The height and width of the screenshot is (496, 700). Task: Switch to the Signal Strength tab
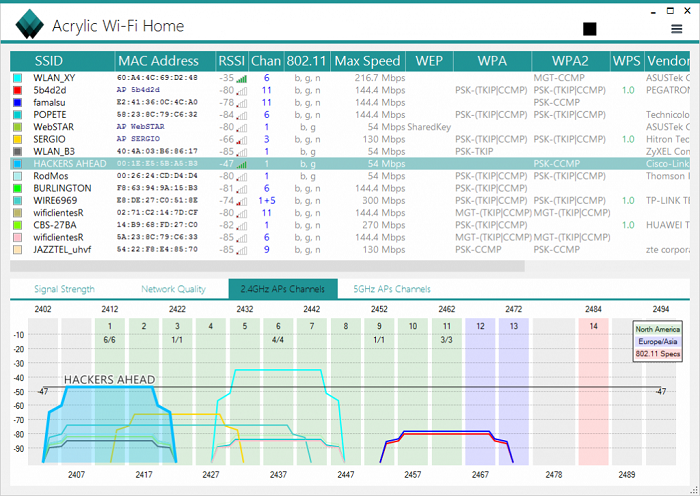(x=64, y=289)
